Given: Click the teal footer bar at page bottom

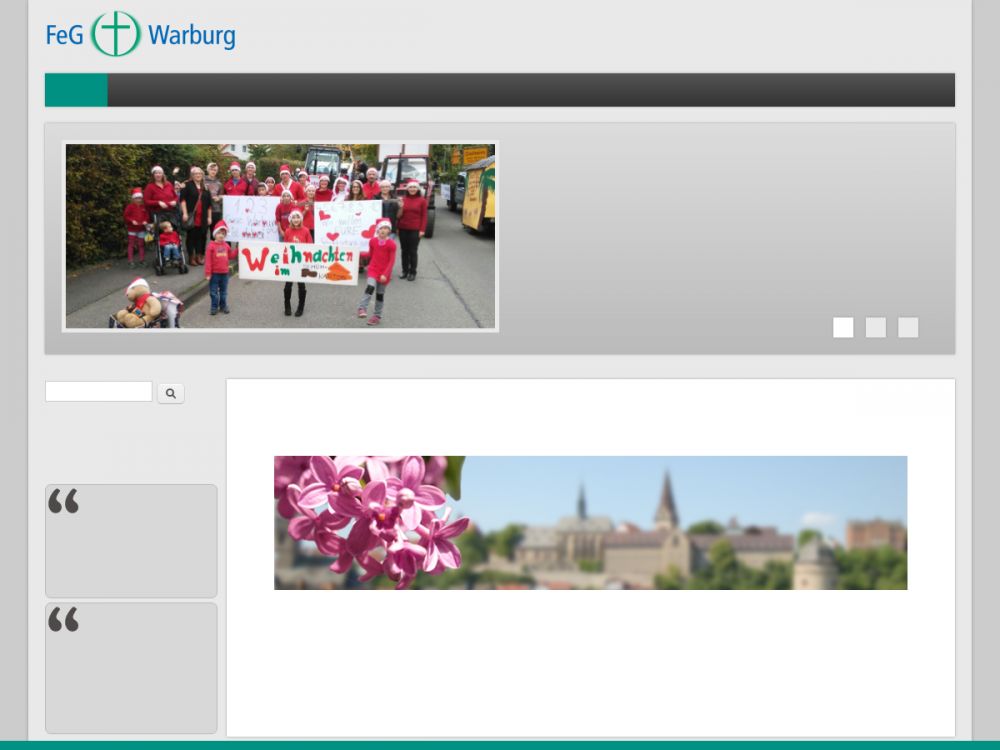Looking at the screenshot, I should pyautogui.click(x=500, y=745).
